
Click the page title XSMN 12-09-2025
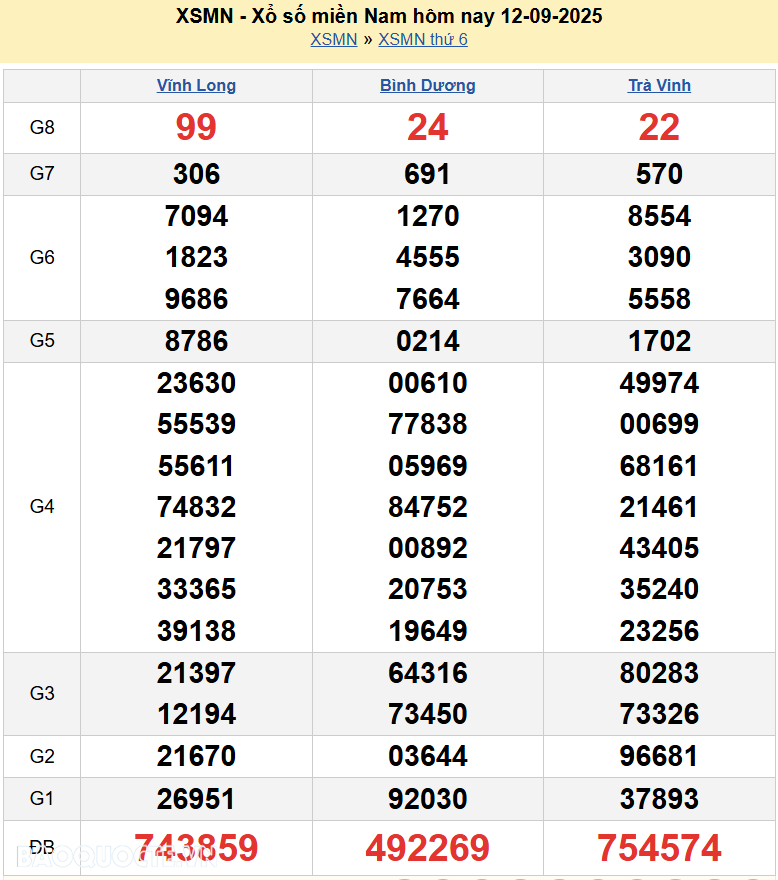point(388,16)
